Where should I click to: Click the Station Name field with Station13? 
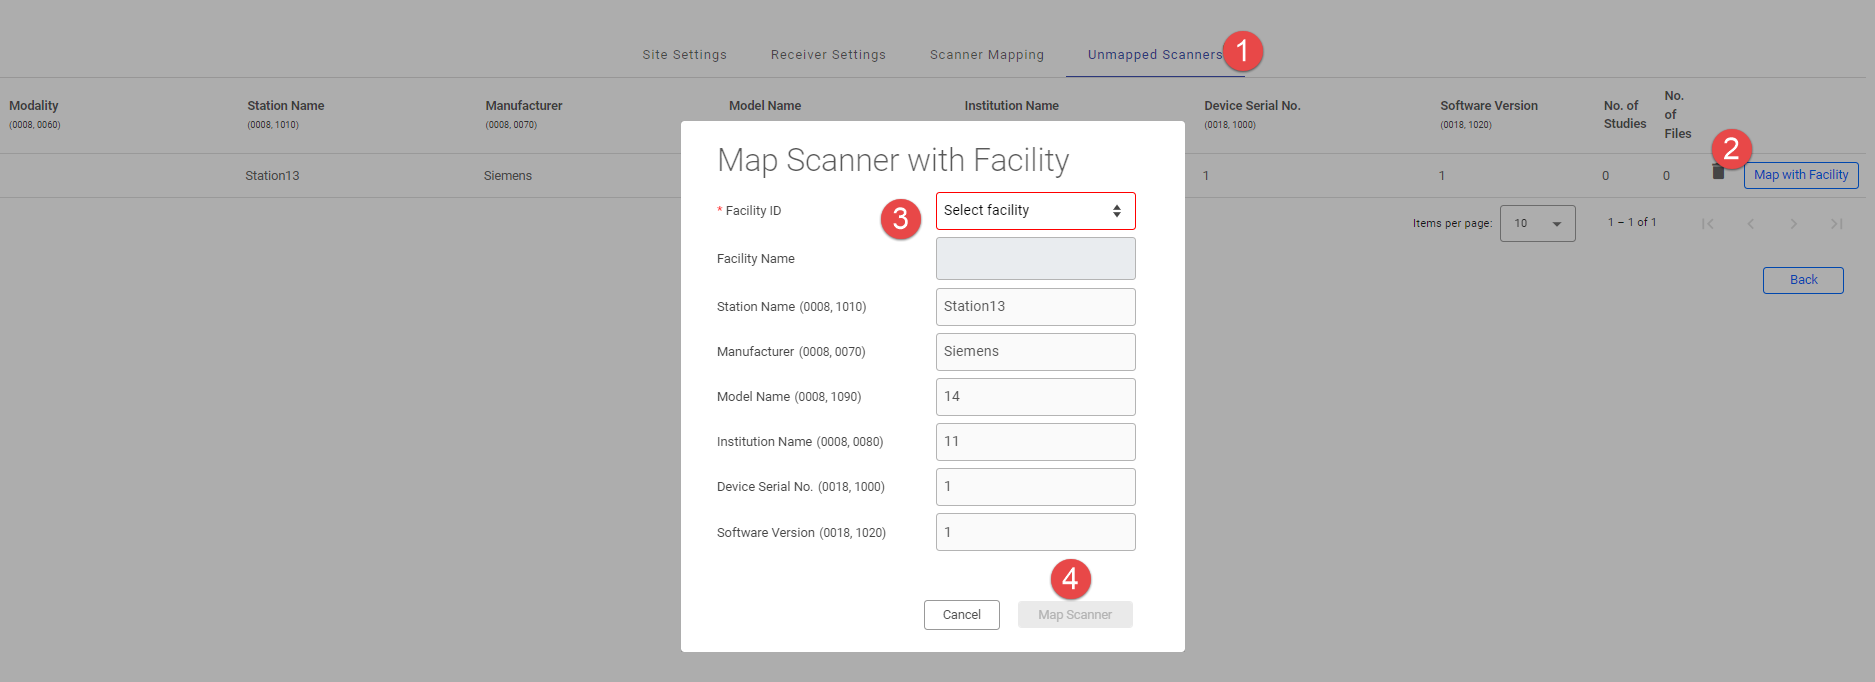tap(1035, 307)
